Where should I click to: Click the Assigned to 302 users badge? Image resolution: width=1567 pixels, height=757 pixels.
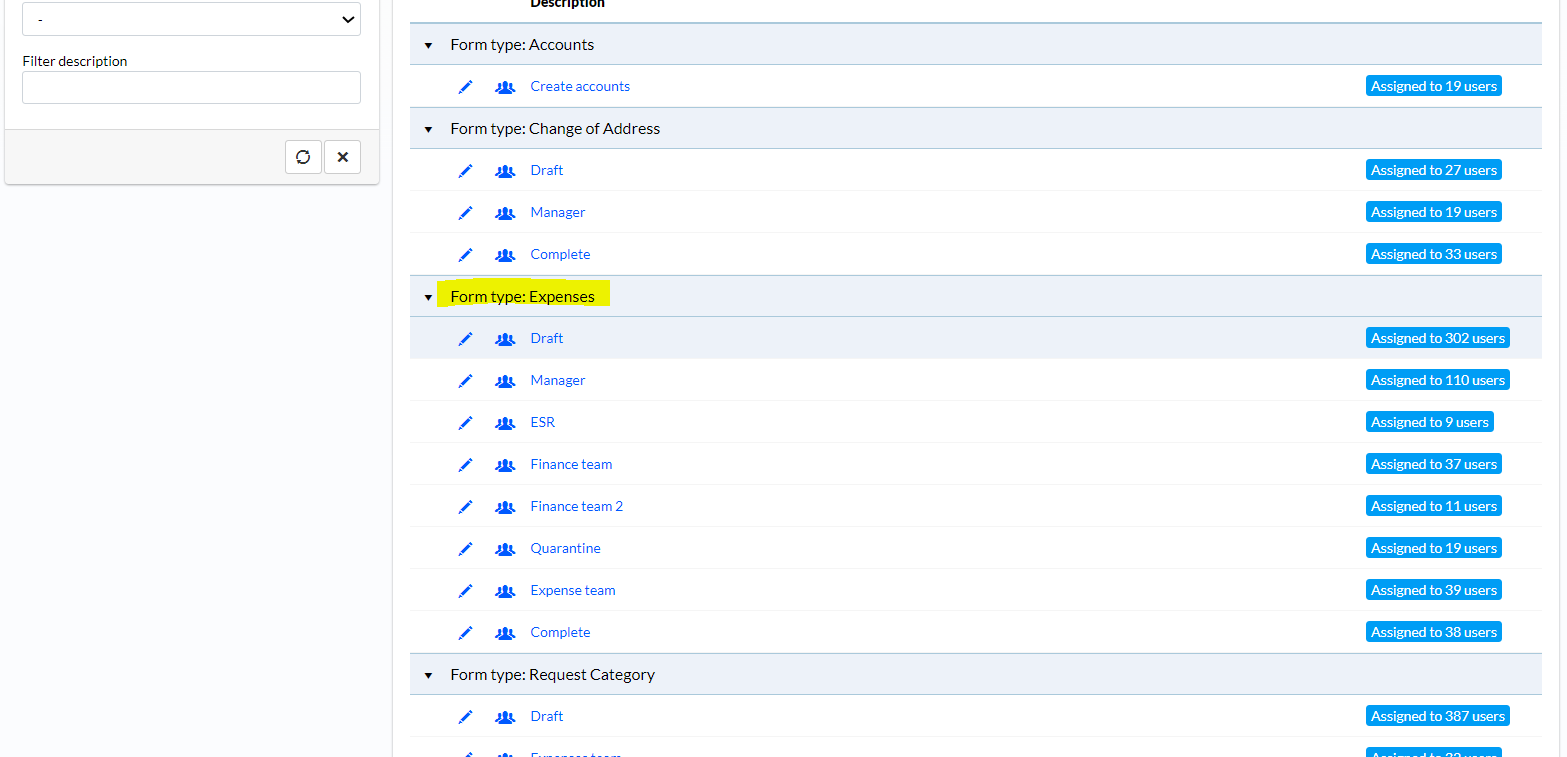(x=1438, y=338)
